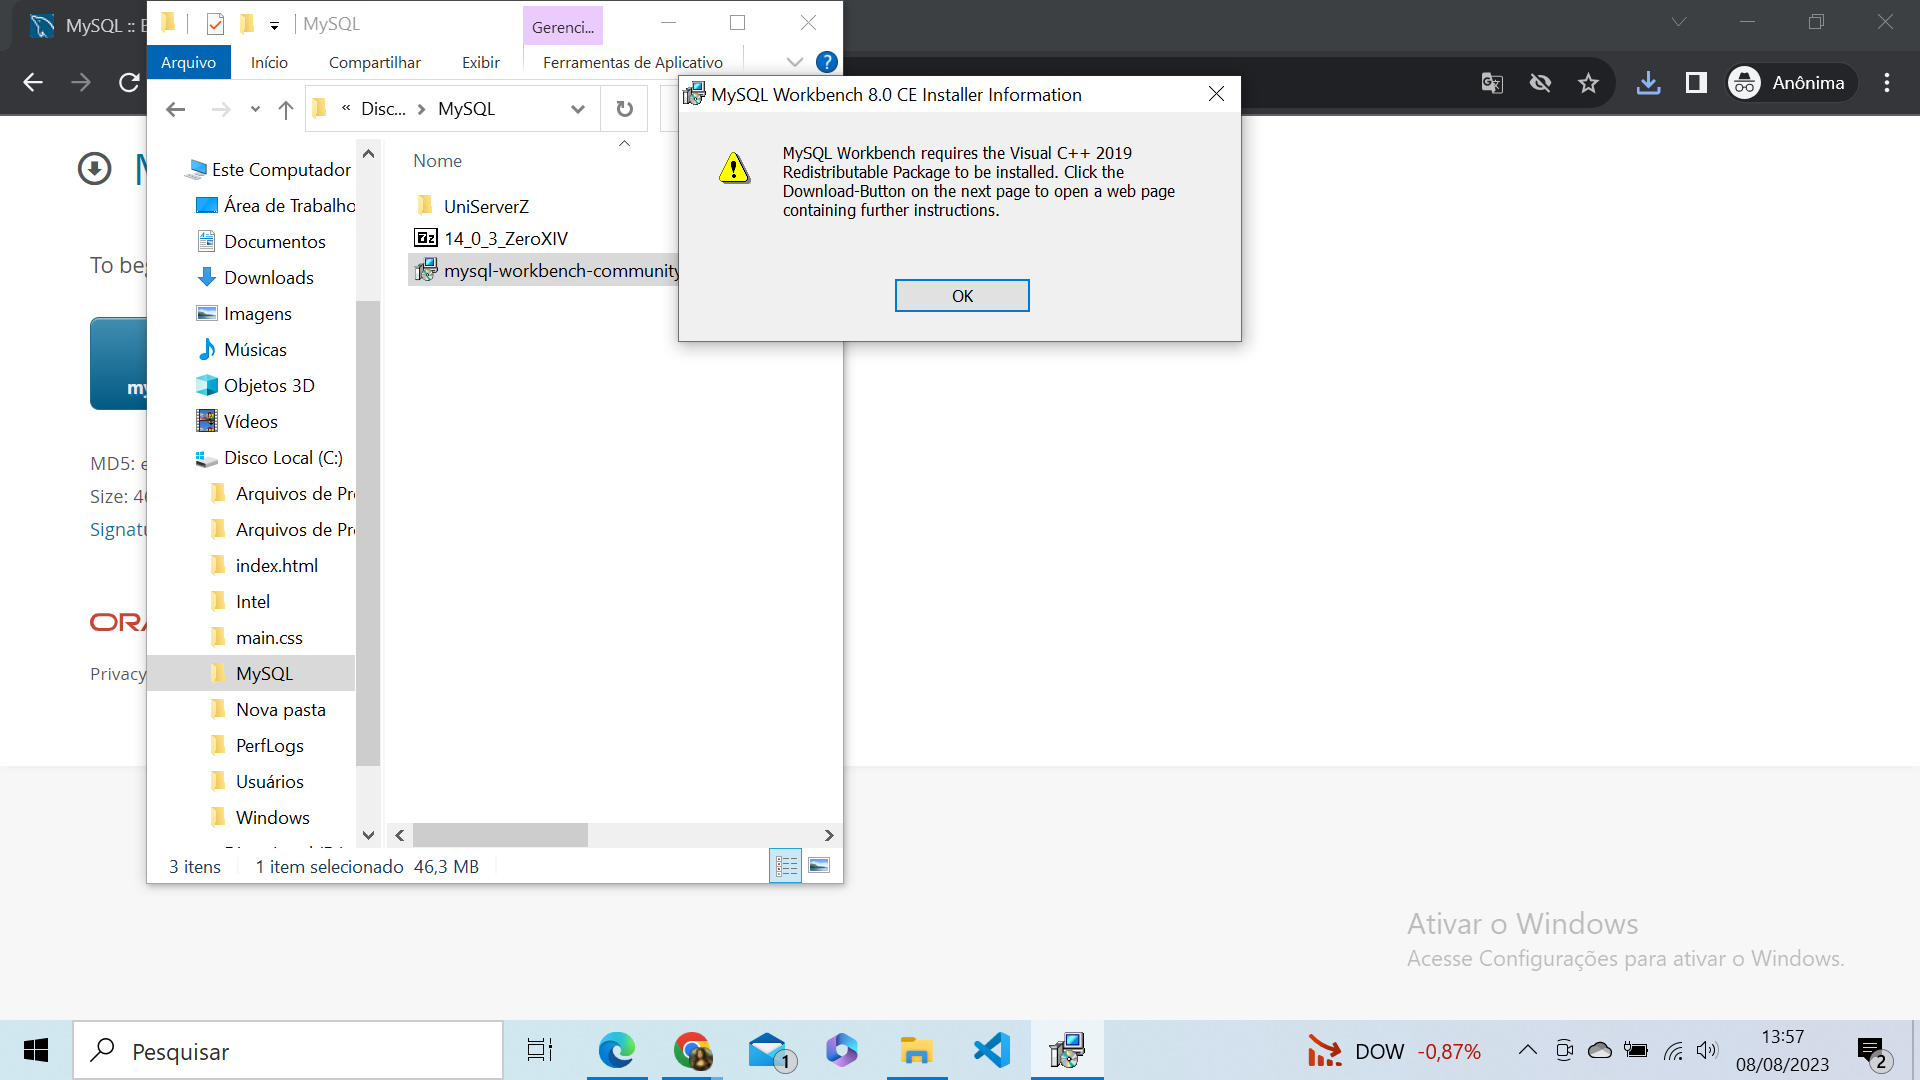Click the Anônima incognito profile button
The width and height of the screenshot is (1920, 1080).
(x=1789, y=83)
